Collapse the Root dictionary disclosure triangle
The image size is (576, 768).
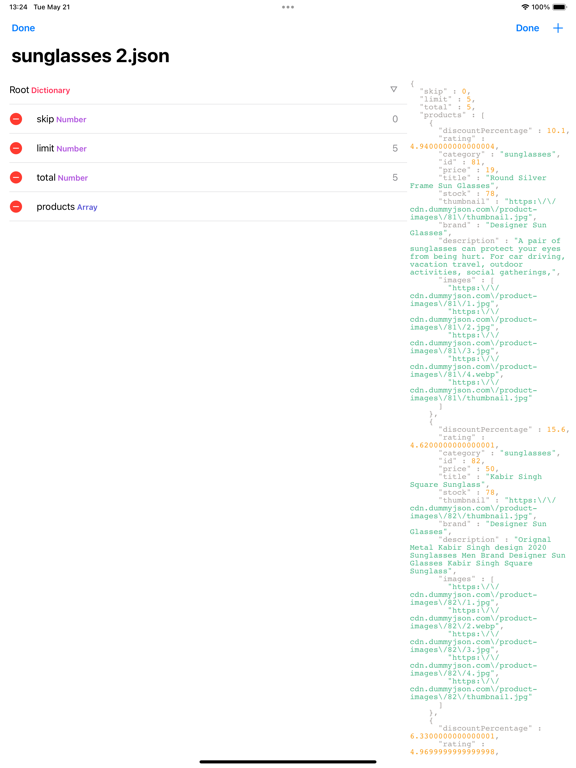click(393, 89)
